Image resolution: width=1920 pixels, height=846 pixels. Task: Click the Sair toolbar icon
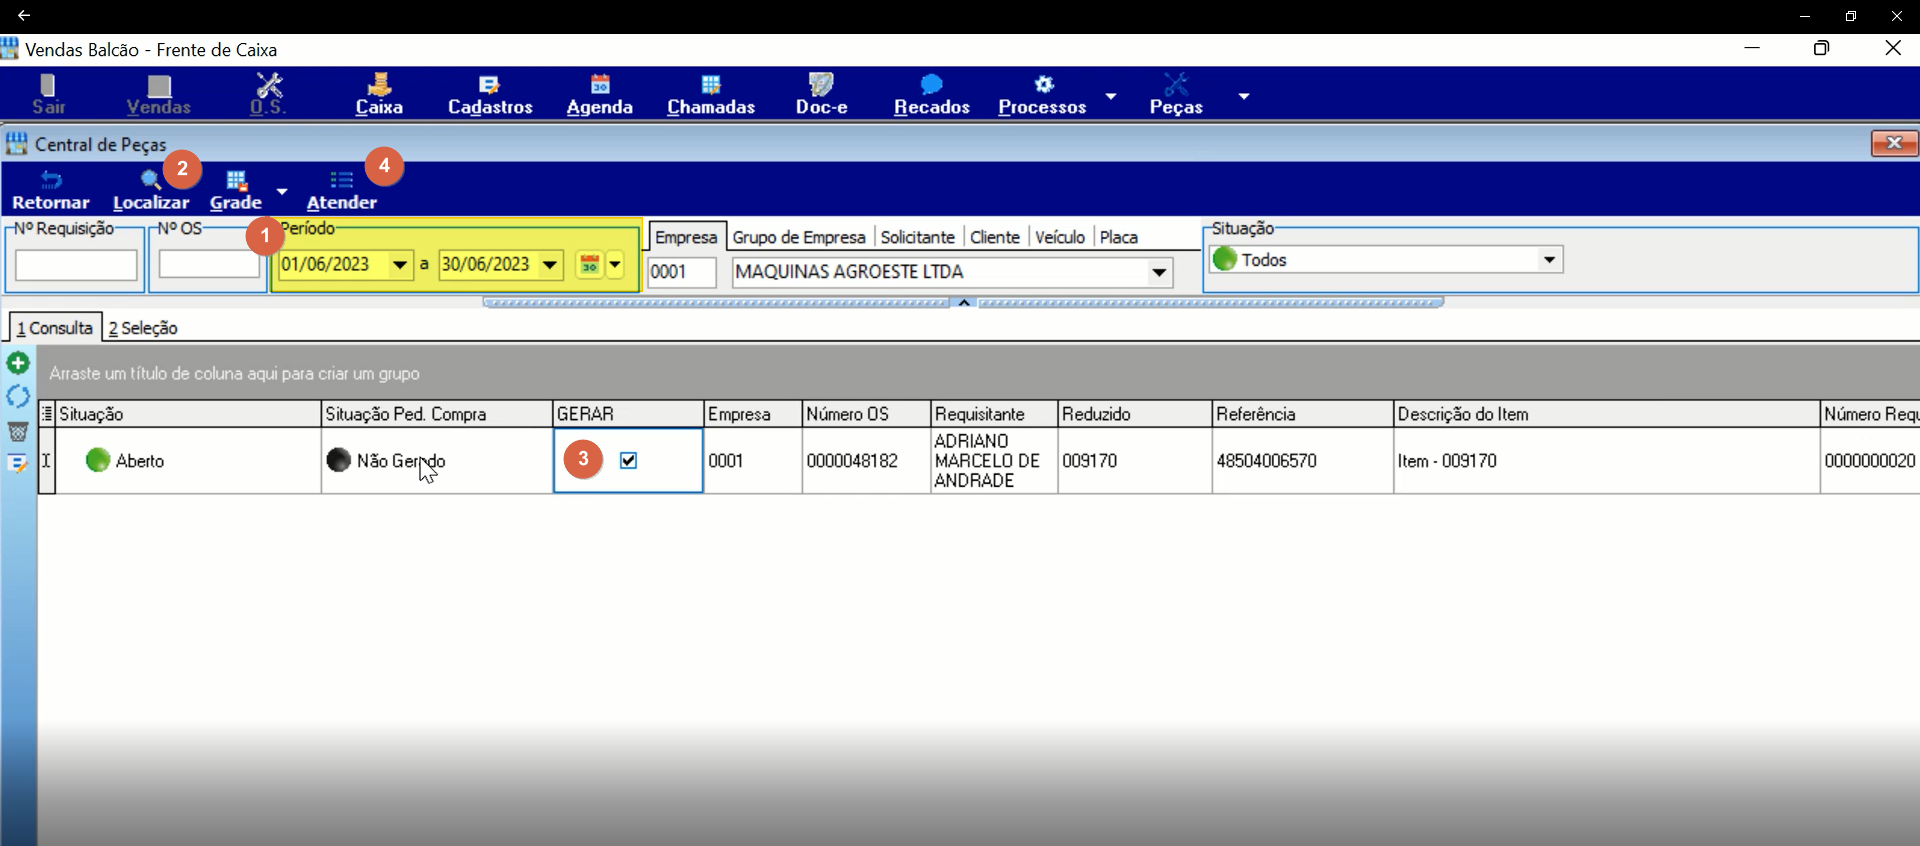(48, 95)
